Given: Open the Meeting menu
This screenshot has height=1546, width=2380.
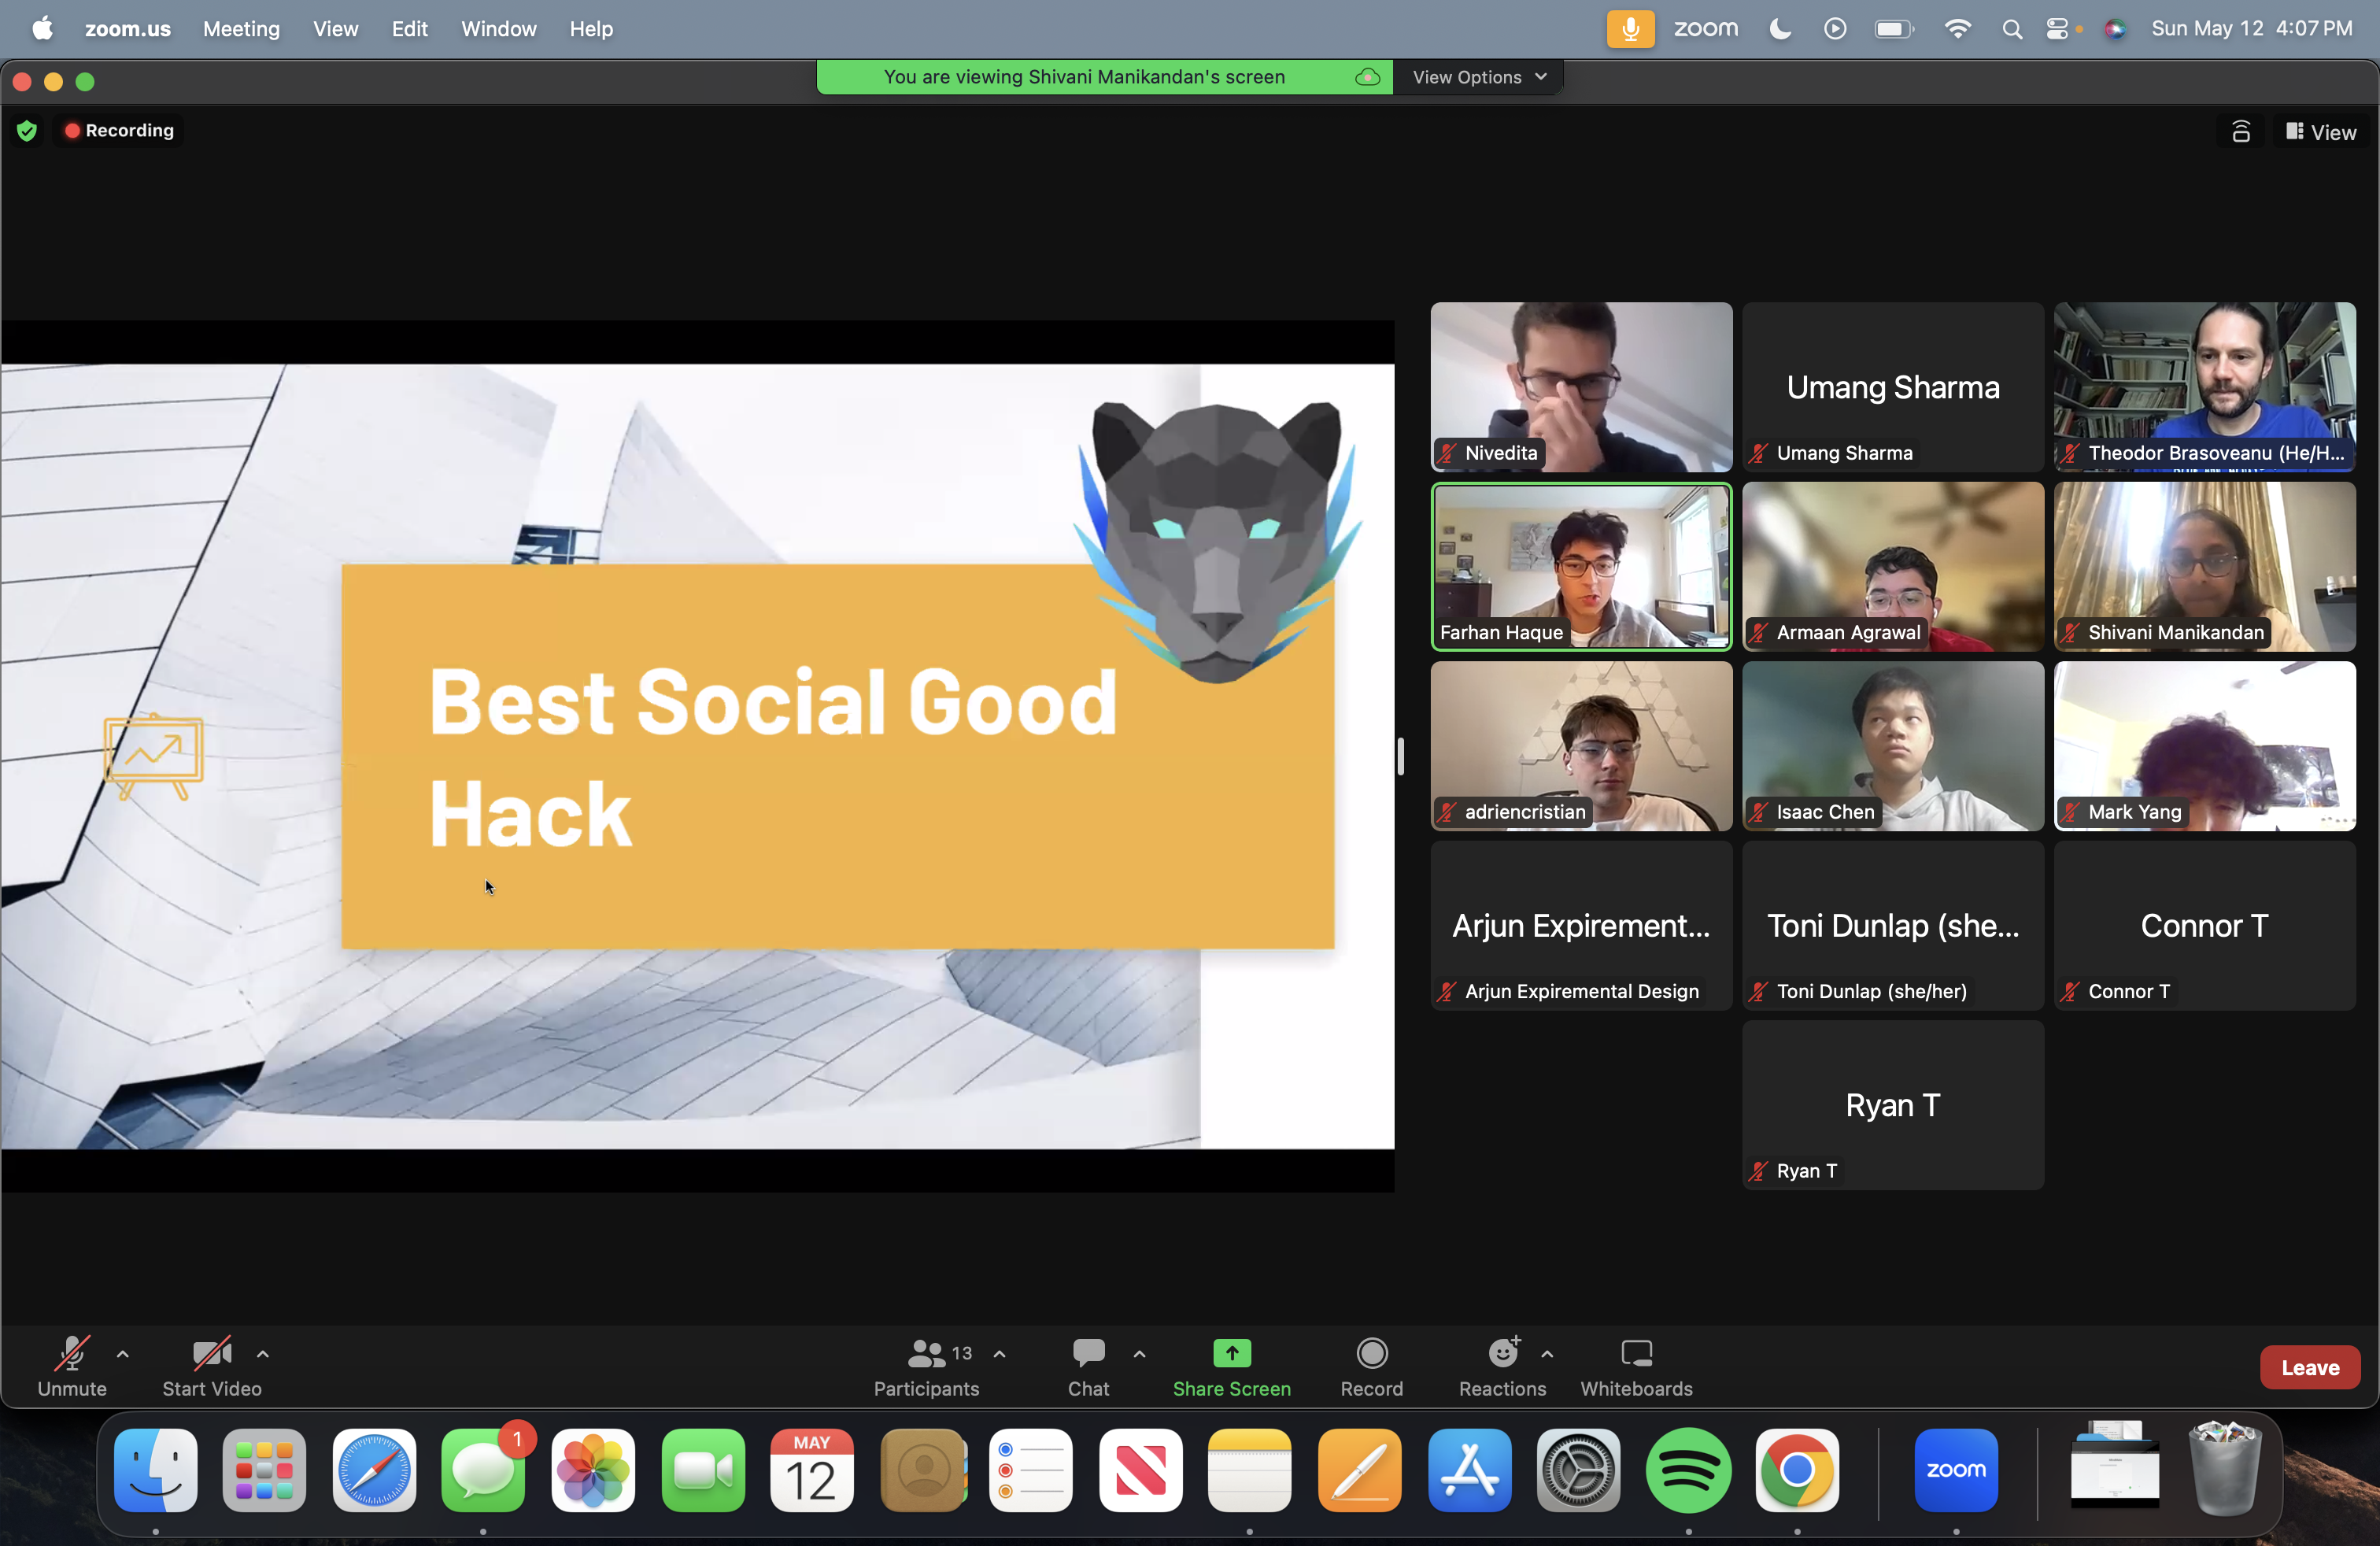Looking at the screenshot, I should point(241,29).
